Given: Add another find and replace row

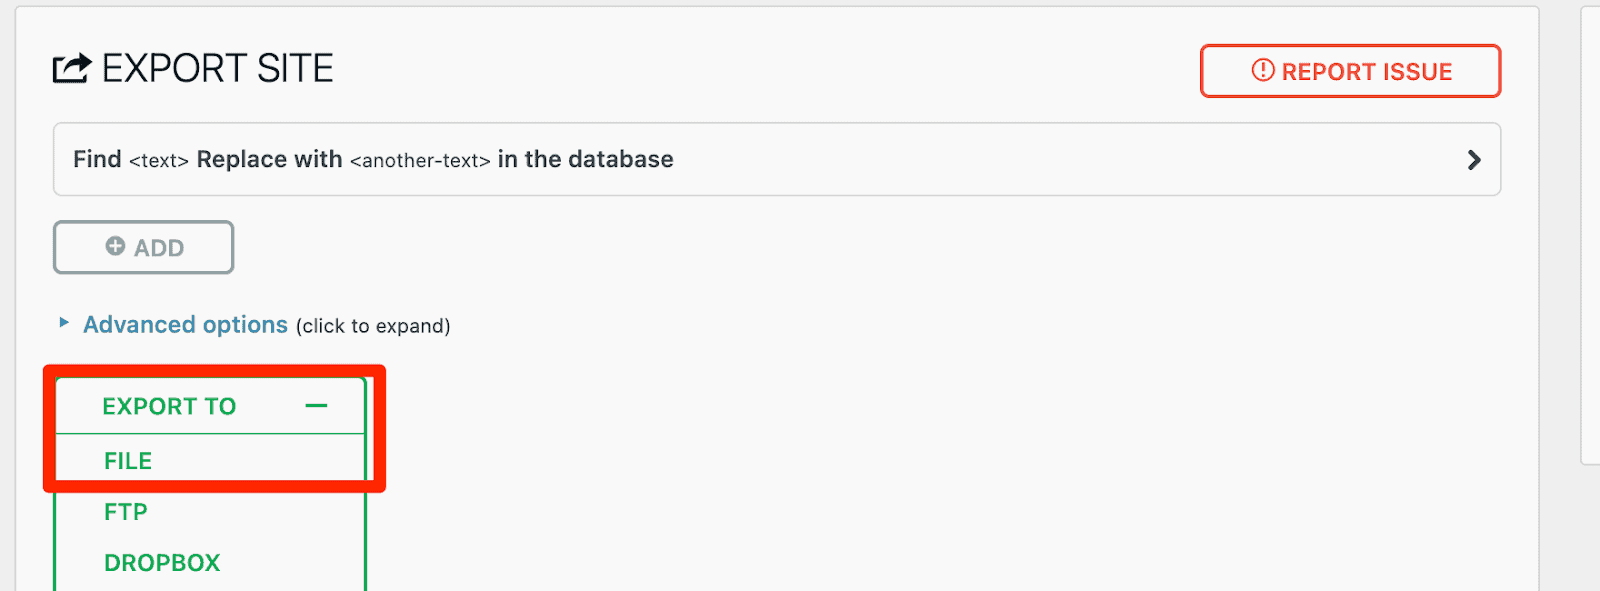Looking at the screenshot, I should tap(143, 247).
